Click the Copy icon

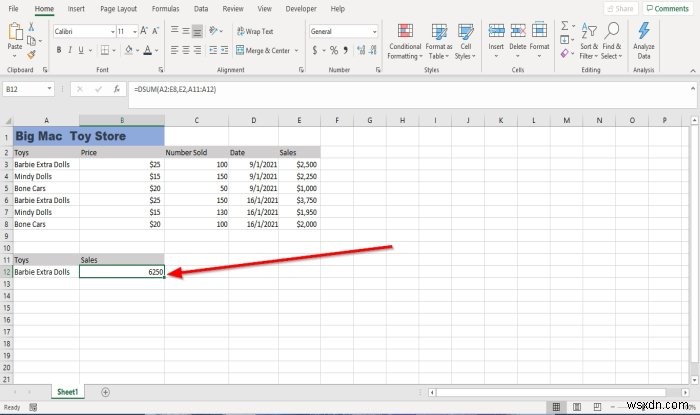(31, 41)
